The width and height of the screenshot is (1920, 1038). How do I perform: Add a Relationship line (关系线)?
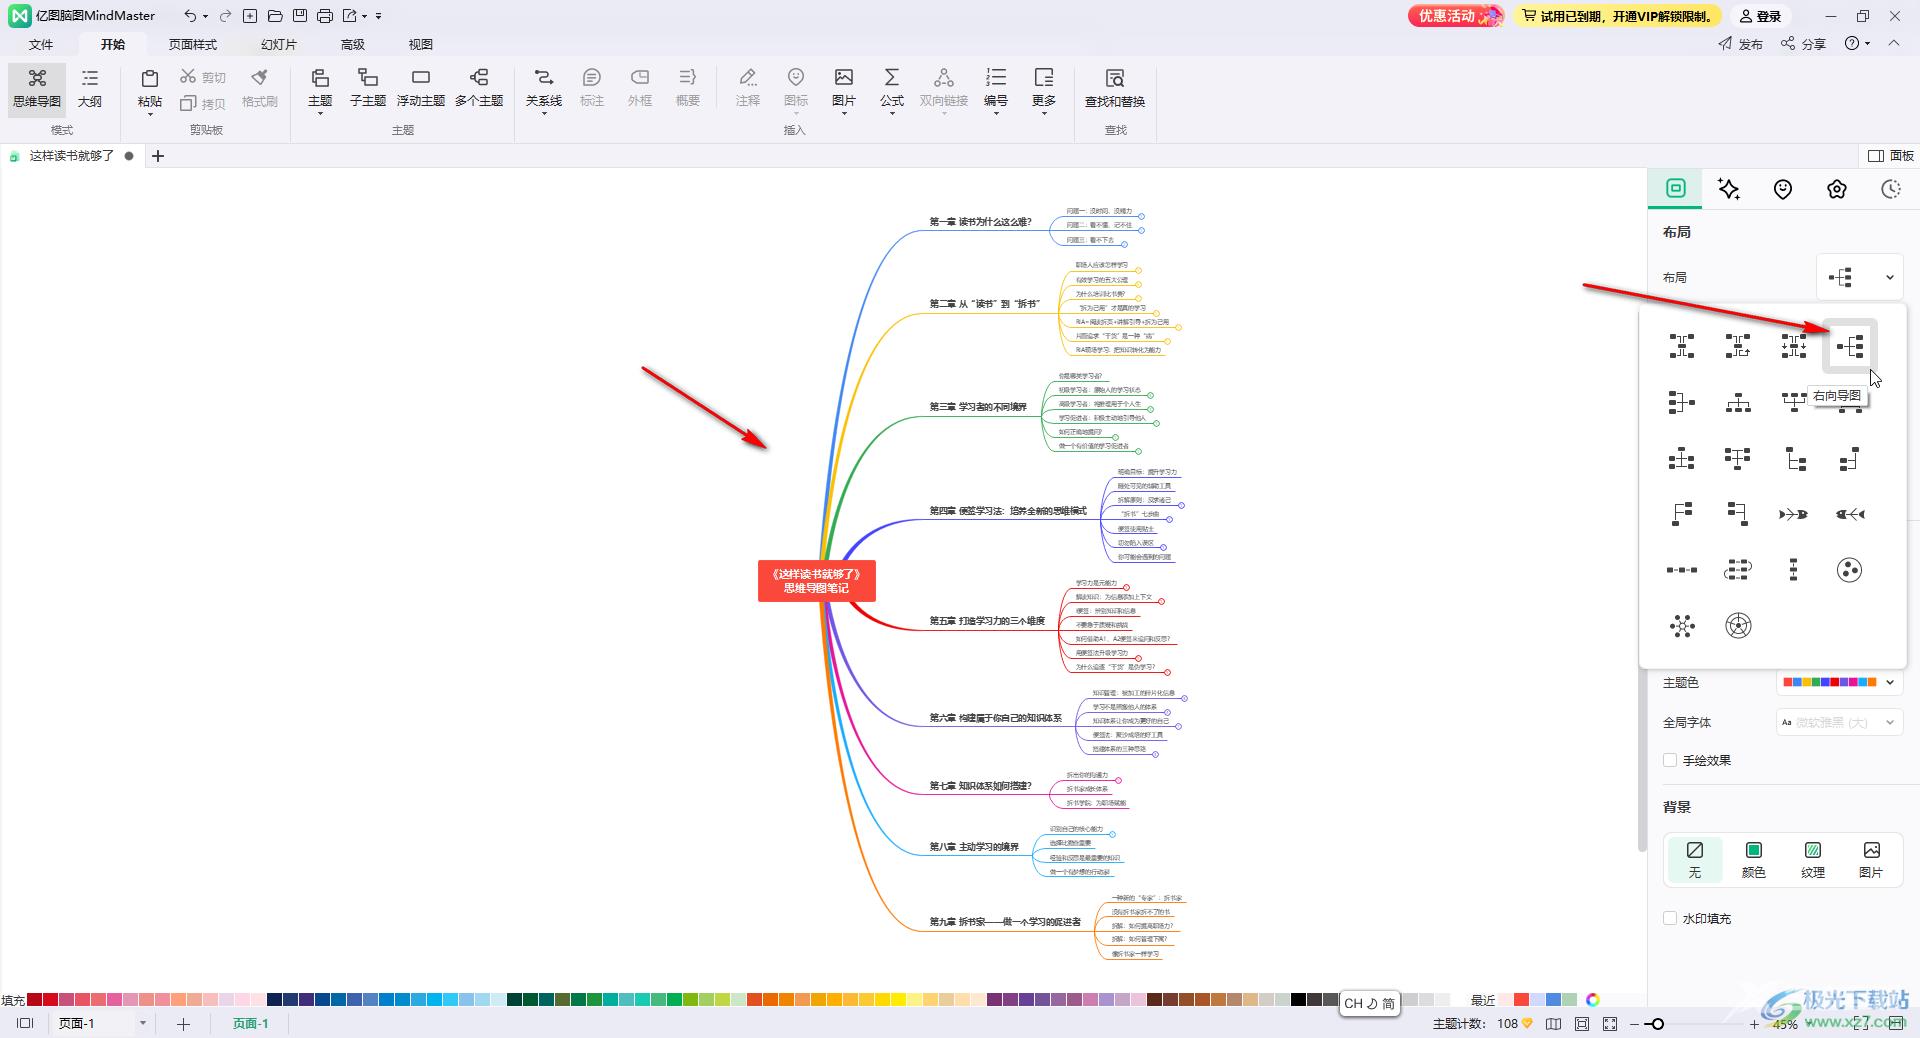coord(544,88)
